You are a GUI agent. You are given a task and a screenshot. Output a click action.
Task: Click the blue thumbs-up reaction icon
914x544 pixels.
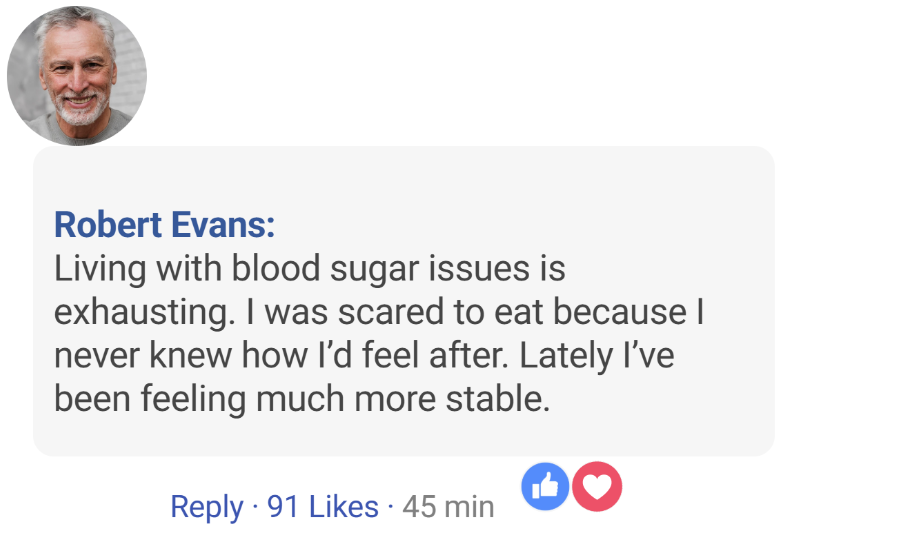coord(546,487)
